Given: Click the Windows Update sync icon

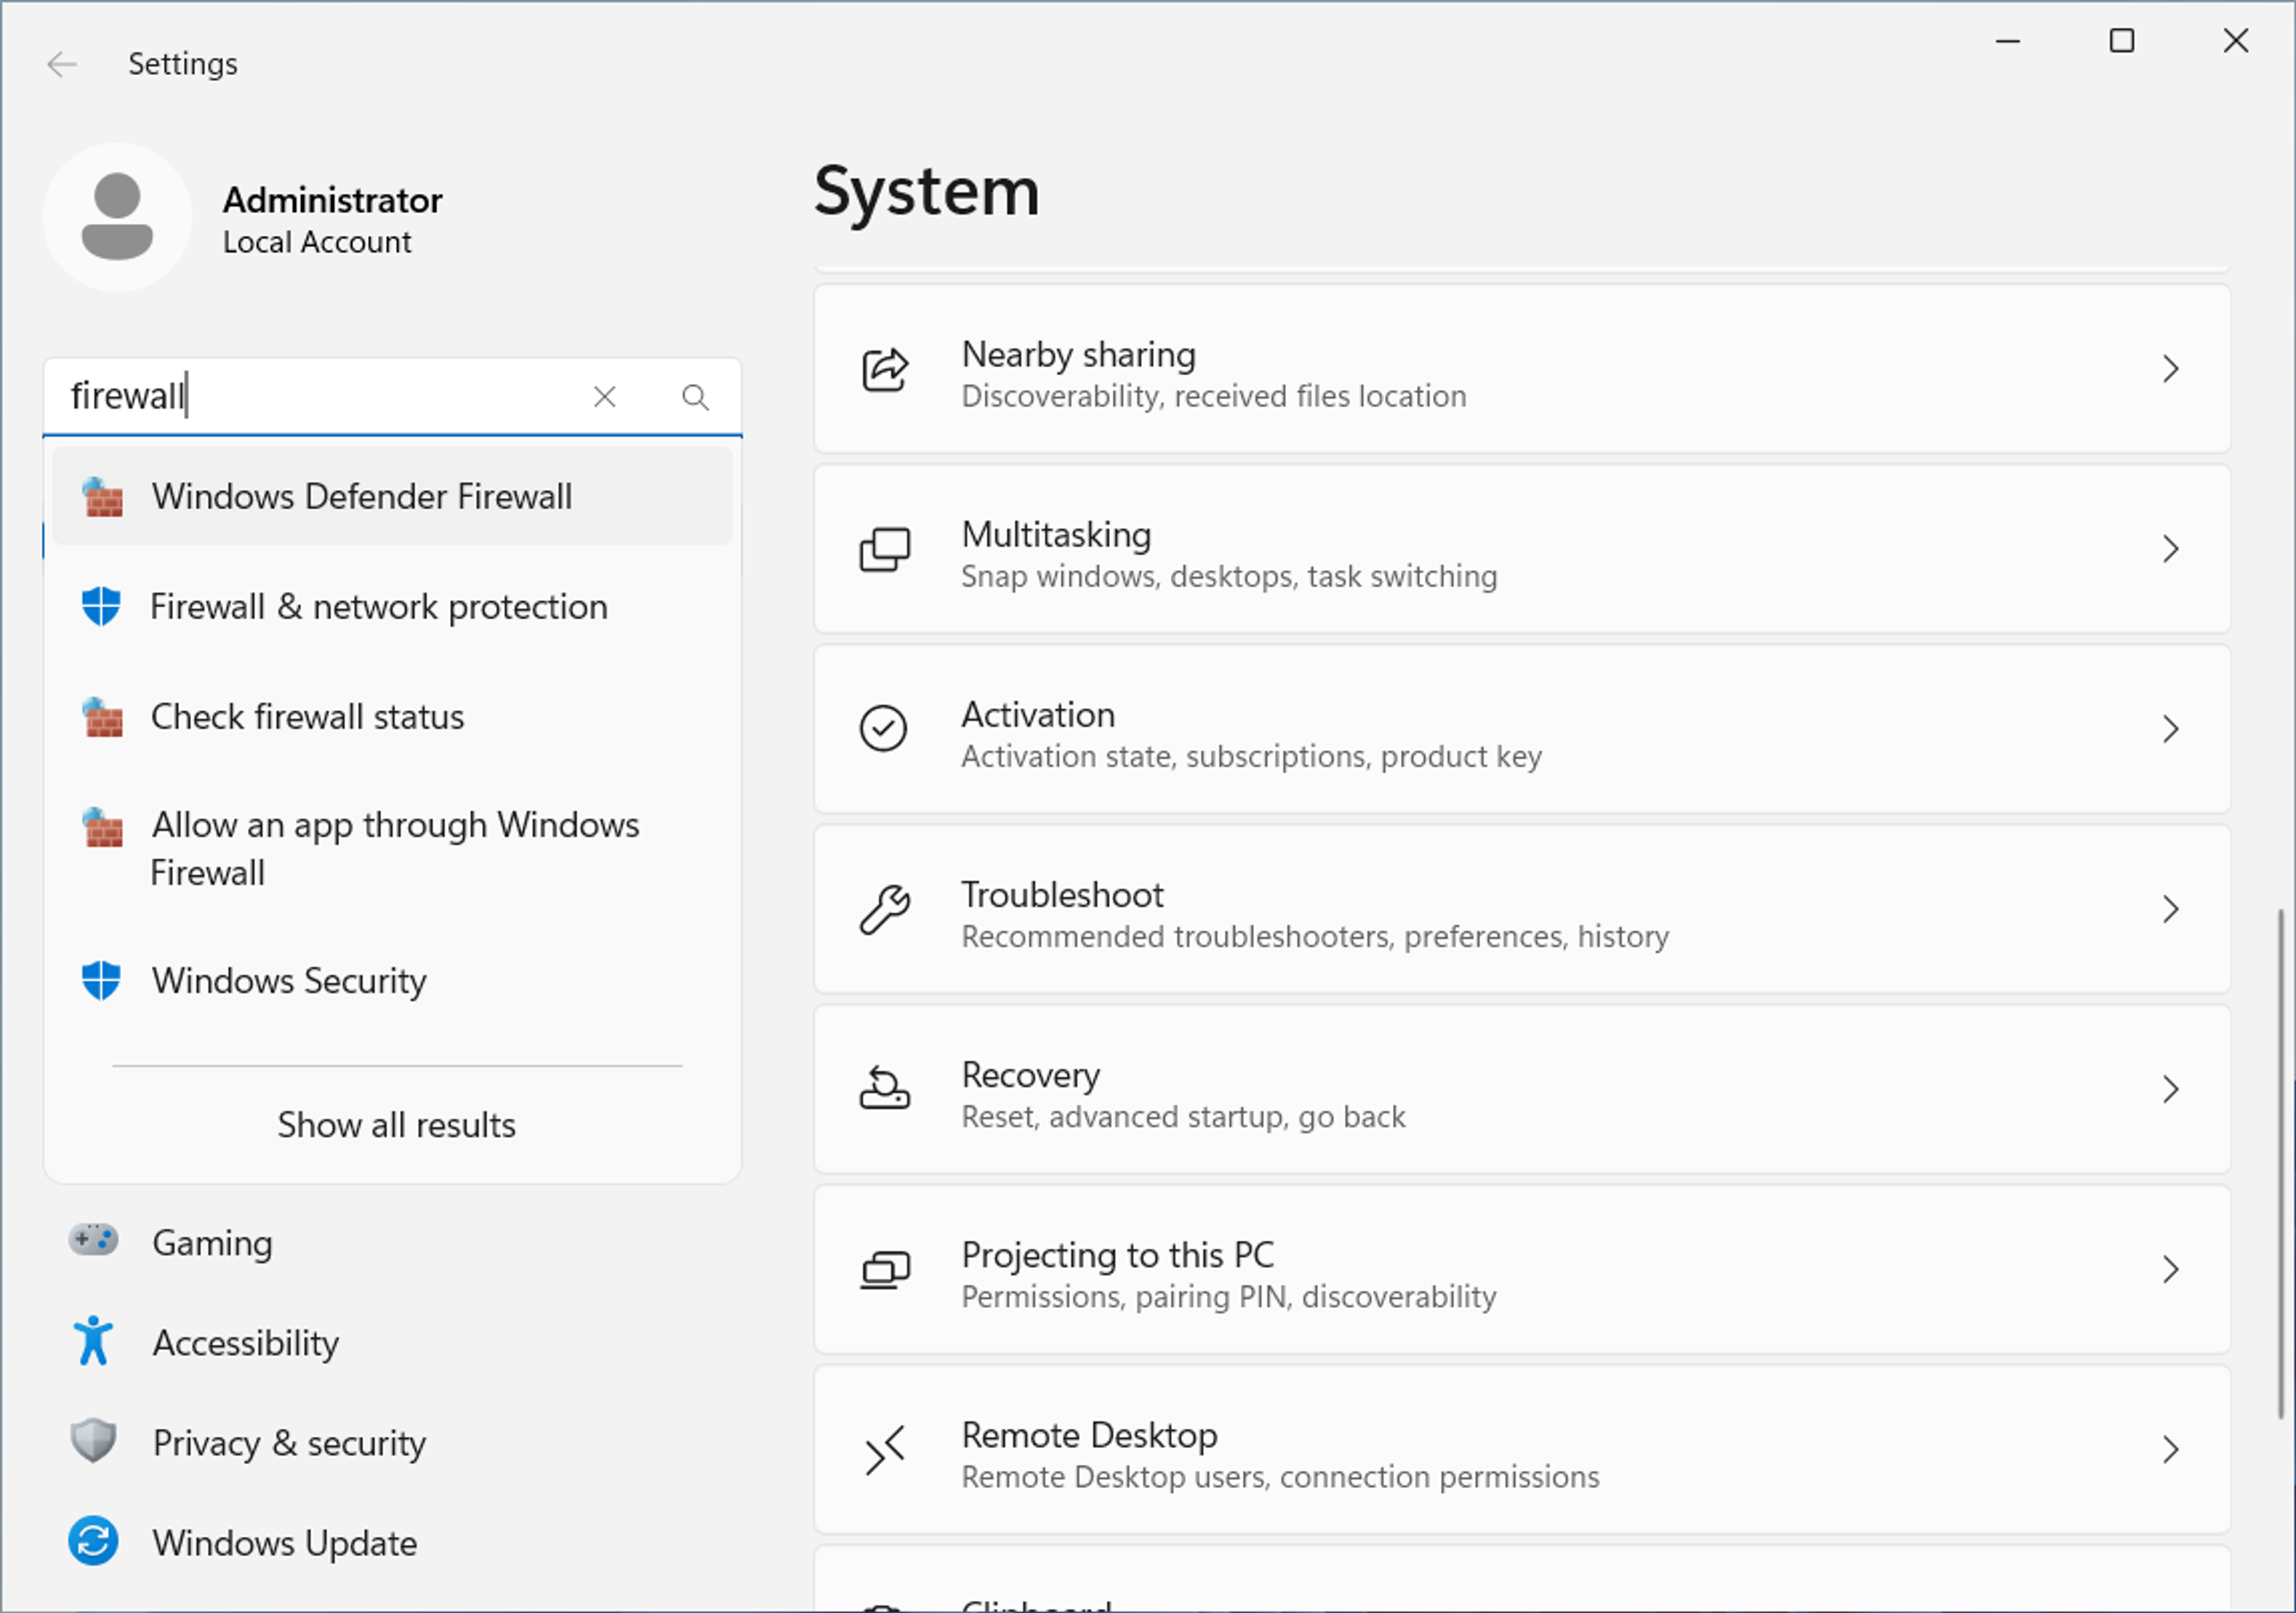Looking at the screenshot, I should tap(93, 1541).
